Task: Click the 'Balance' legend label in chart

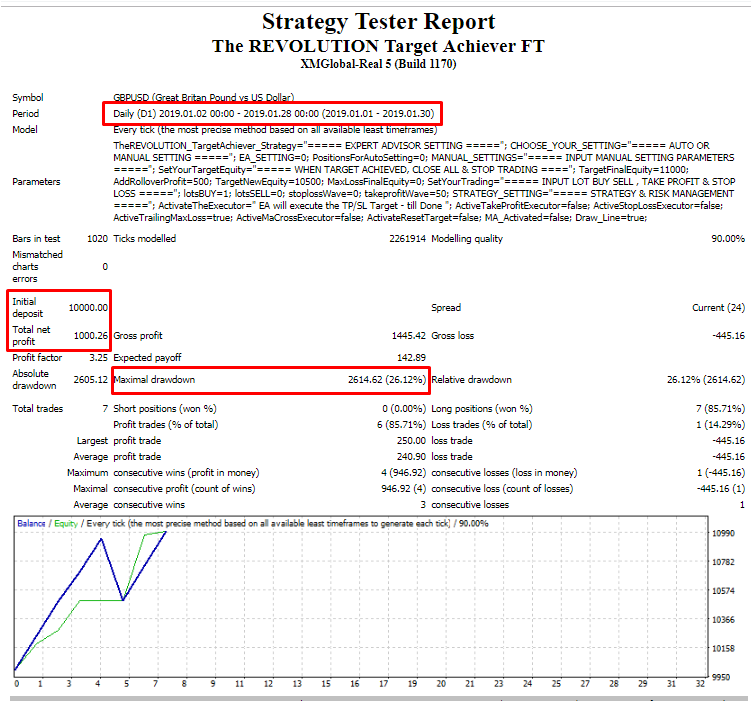Action: coord(31,523)
